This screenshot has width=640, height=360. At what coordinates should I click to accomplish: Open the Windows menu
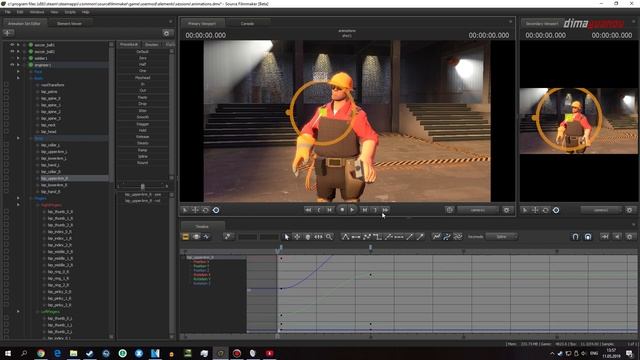pyautogui.click(x=37, y=12)
